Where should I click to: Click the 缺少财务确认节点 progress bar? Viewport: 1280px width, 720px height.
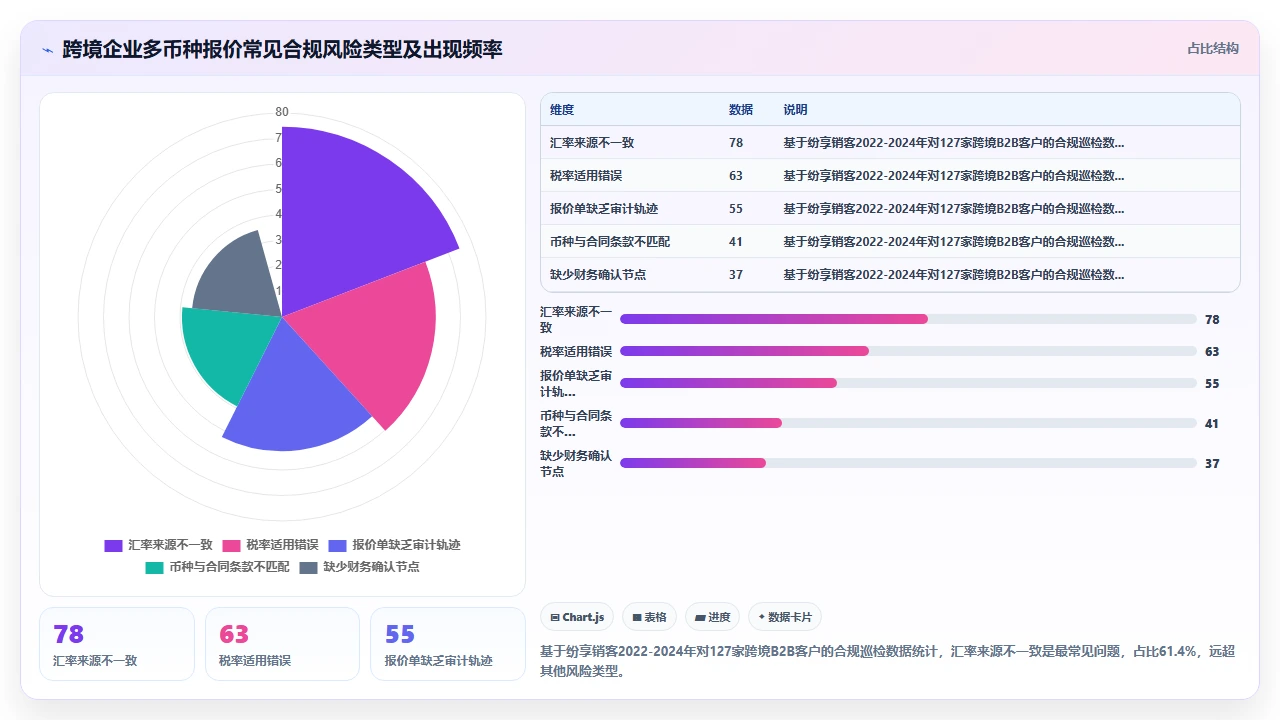coord(908,463)
